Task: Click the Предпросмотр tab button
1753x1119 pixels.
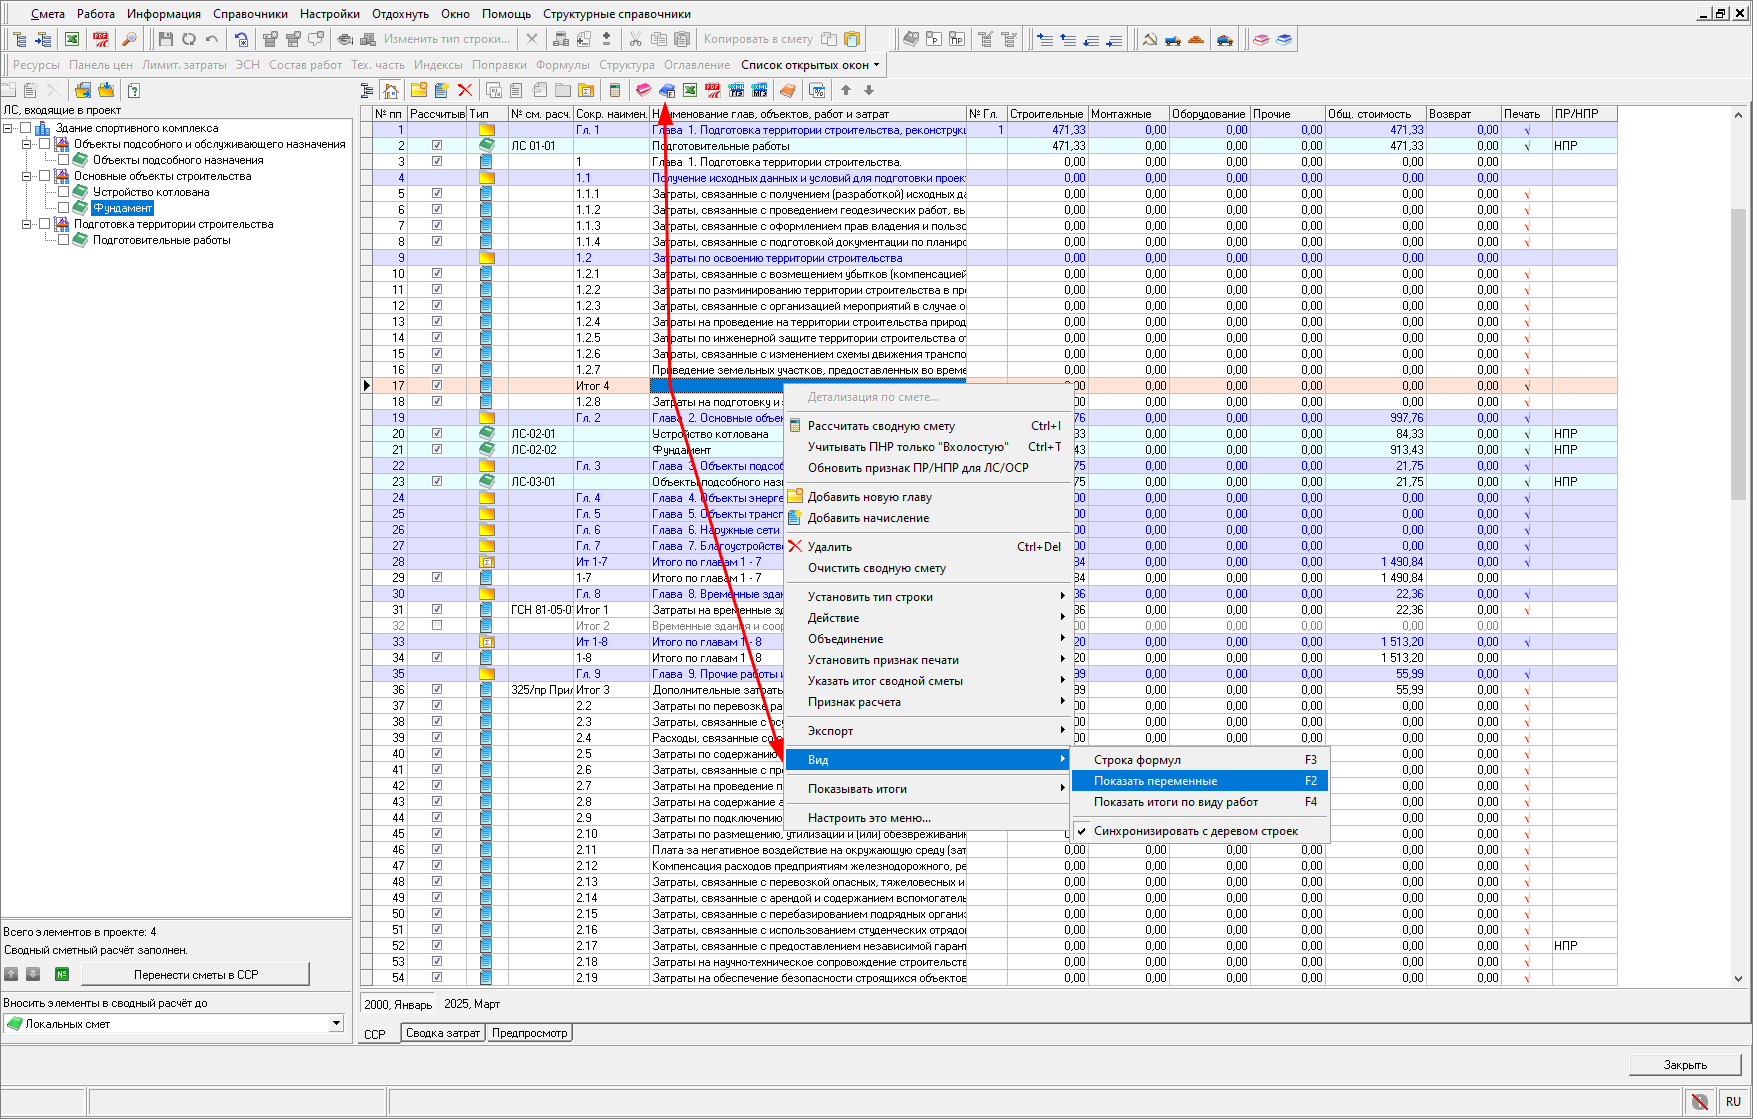Action: point(530,1033)
